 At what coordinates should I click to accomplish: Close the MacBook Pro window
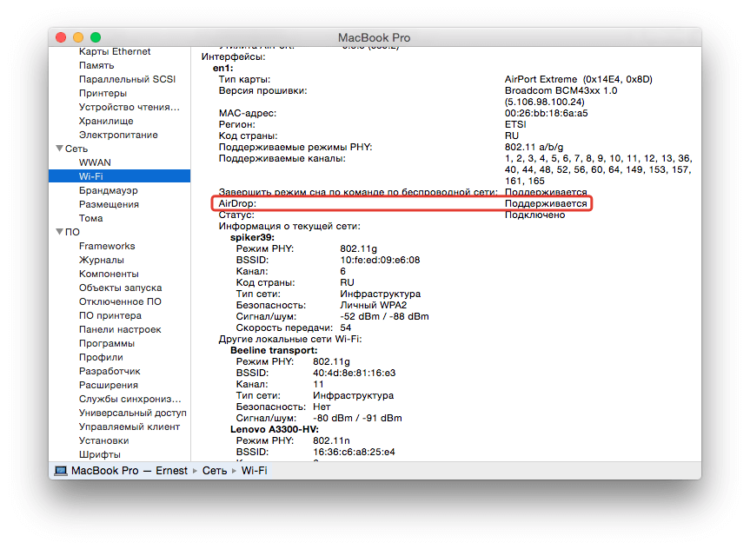tap(61, 37)
